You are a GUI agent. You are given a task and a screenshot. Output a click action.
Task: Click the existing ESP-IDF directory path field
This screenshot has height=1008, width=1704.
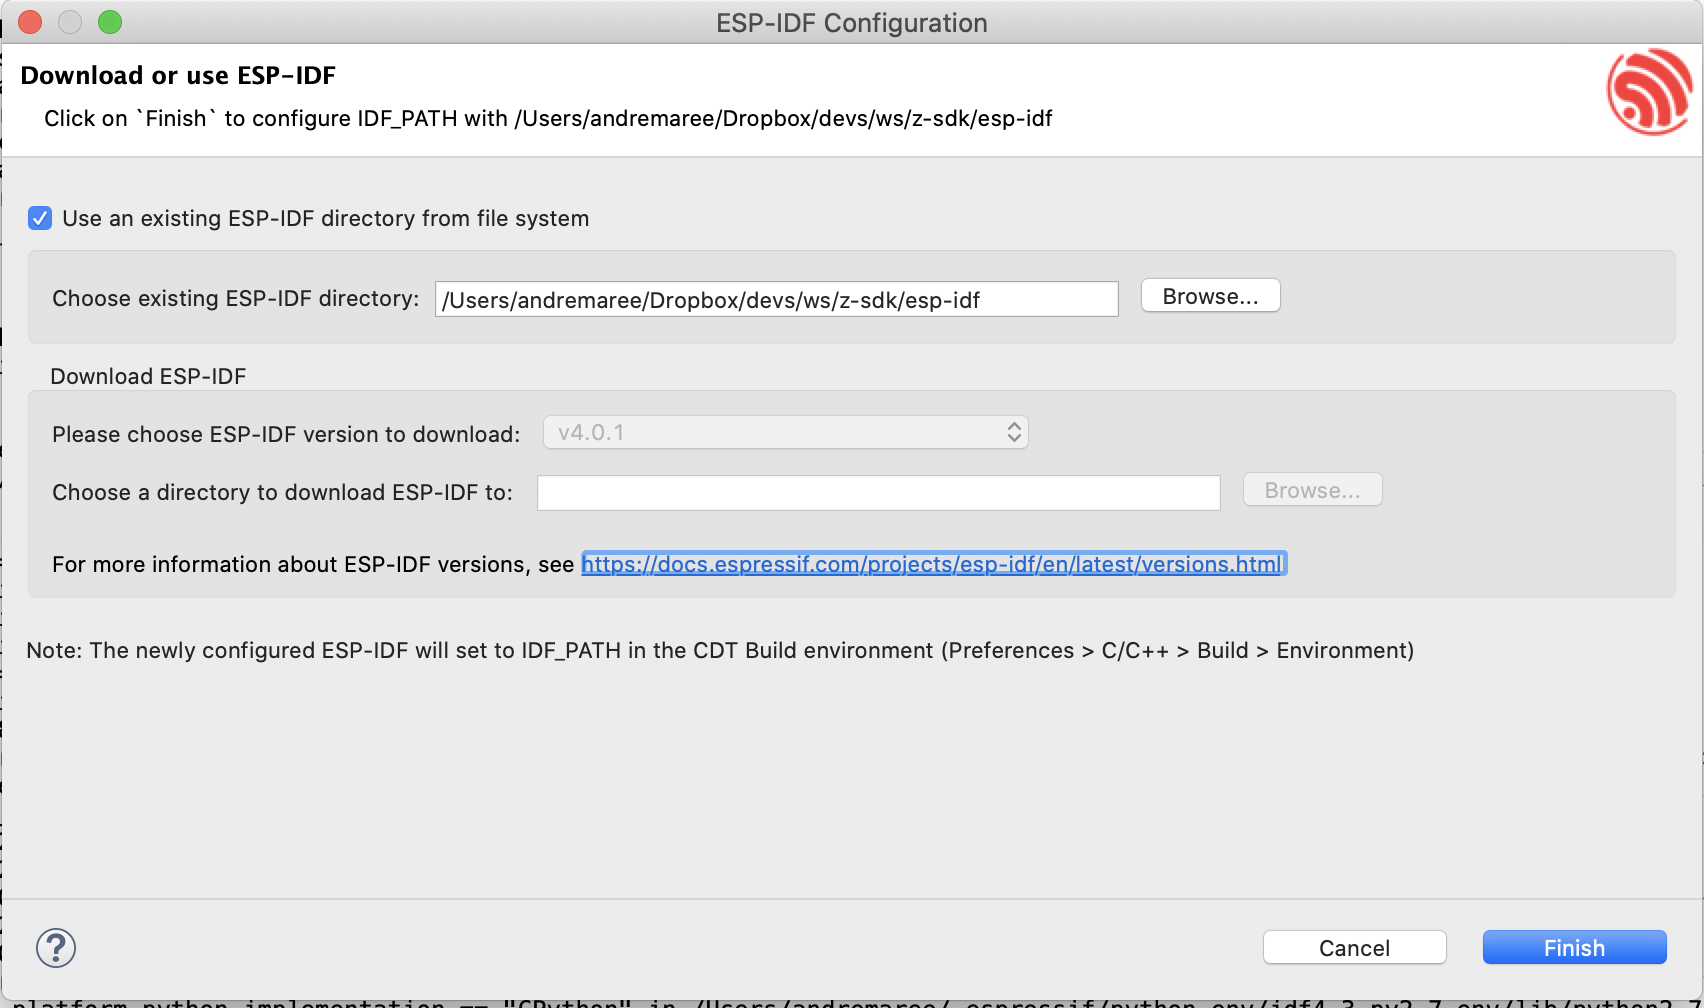776,299
